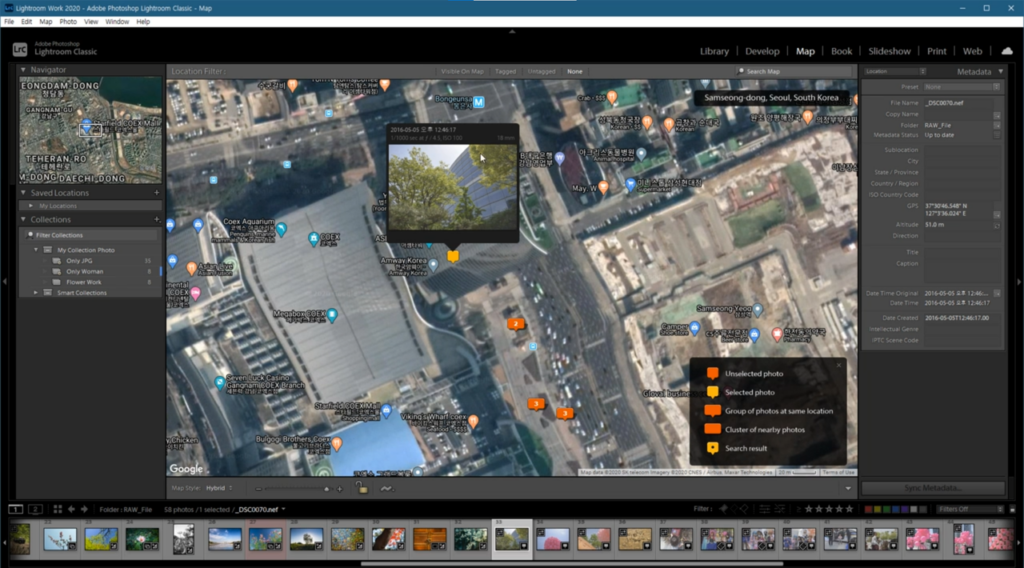Collapse My Collection Photo set
The width and height of the screenshot is (1024, 568).
tap(36, 249)
